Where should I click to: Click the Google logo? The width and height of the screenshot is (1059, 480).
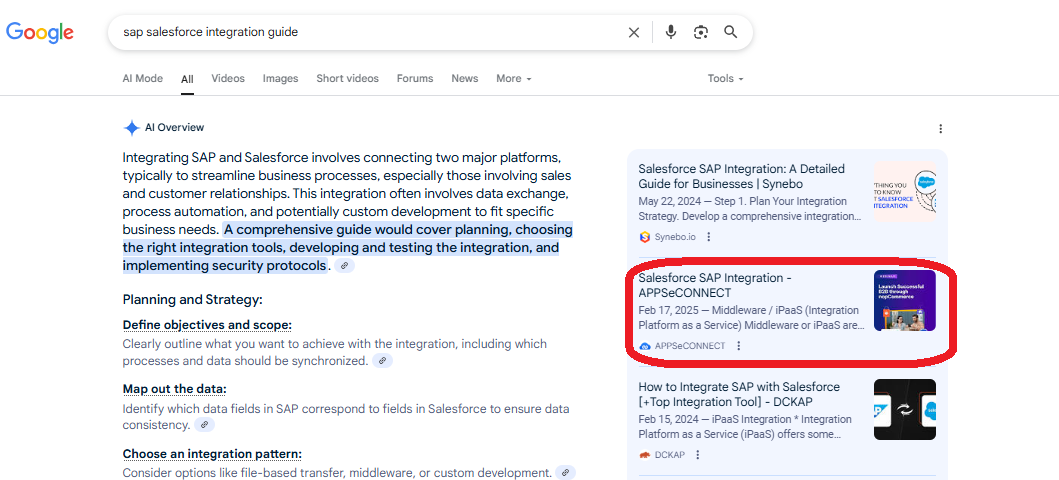coord(40,32)
